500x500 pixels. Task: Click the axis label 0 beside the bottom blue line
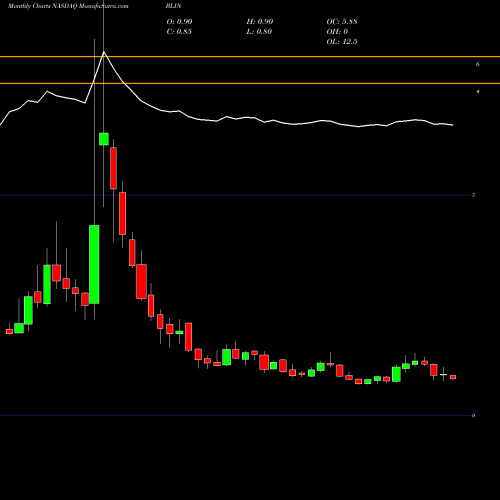473,415
